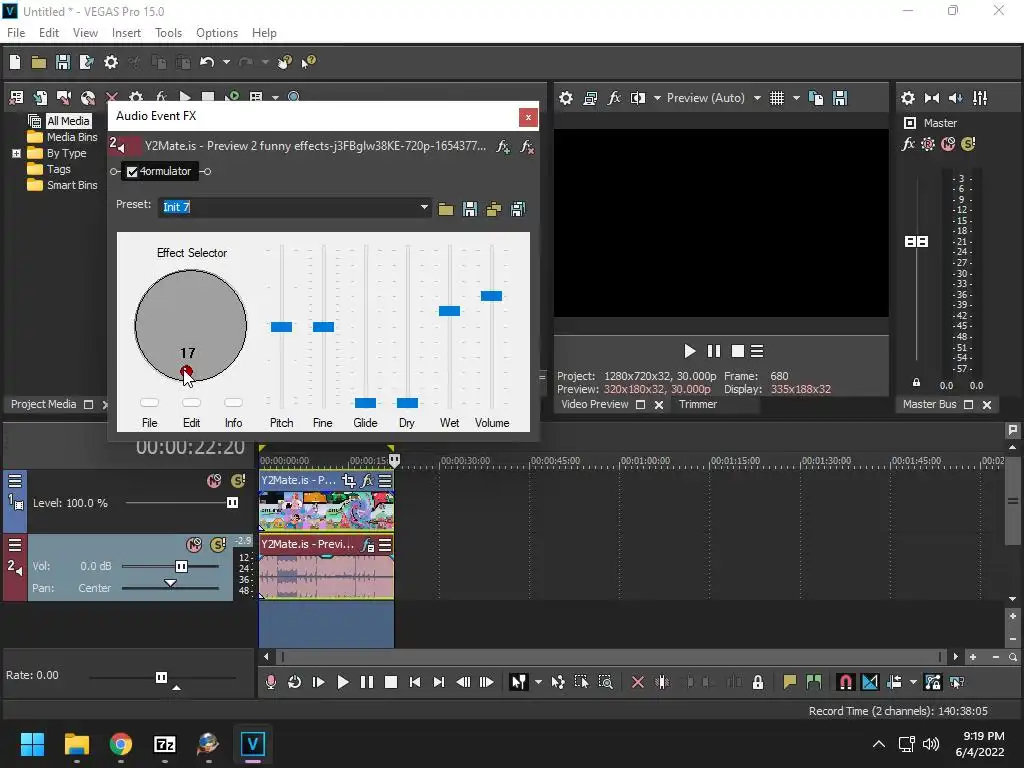This screenshot has height=768, width=1024.
Task: Open Master FX in Master Bus panel
Action: (x=908, y=144)
